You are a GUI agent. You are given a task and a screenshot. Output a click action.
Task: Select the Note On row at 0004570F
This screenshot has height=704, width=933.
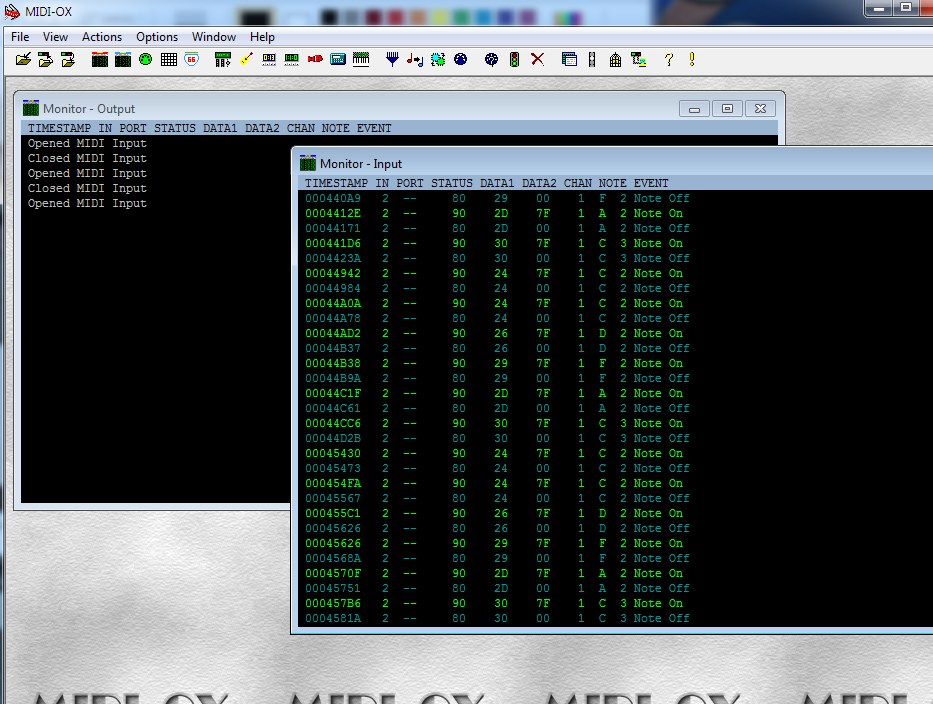[494, 573]
